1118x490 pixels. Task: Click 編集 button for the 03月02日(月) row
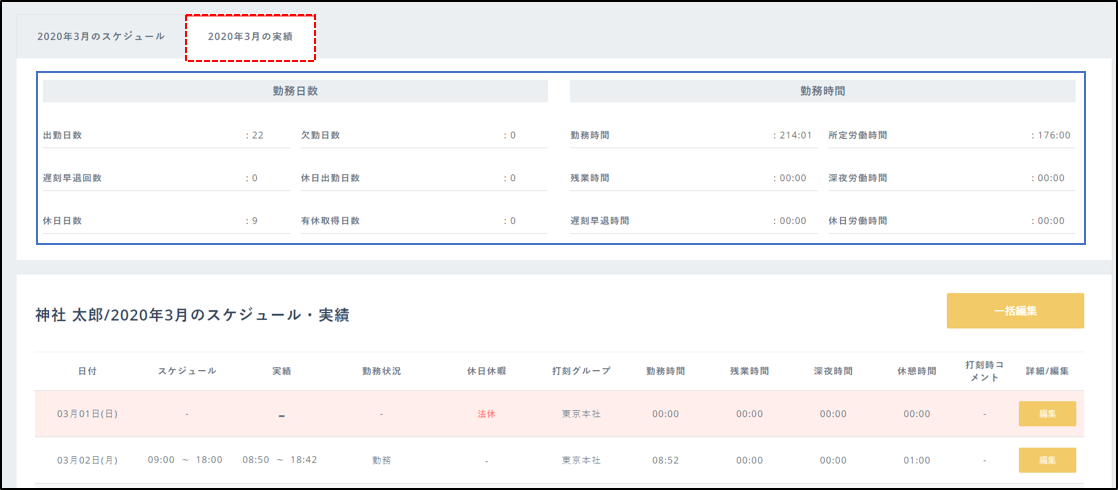(1047, 460)
